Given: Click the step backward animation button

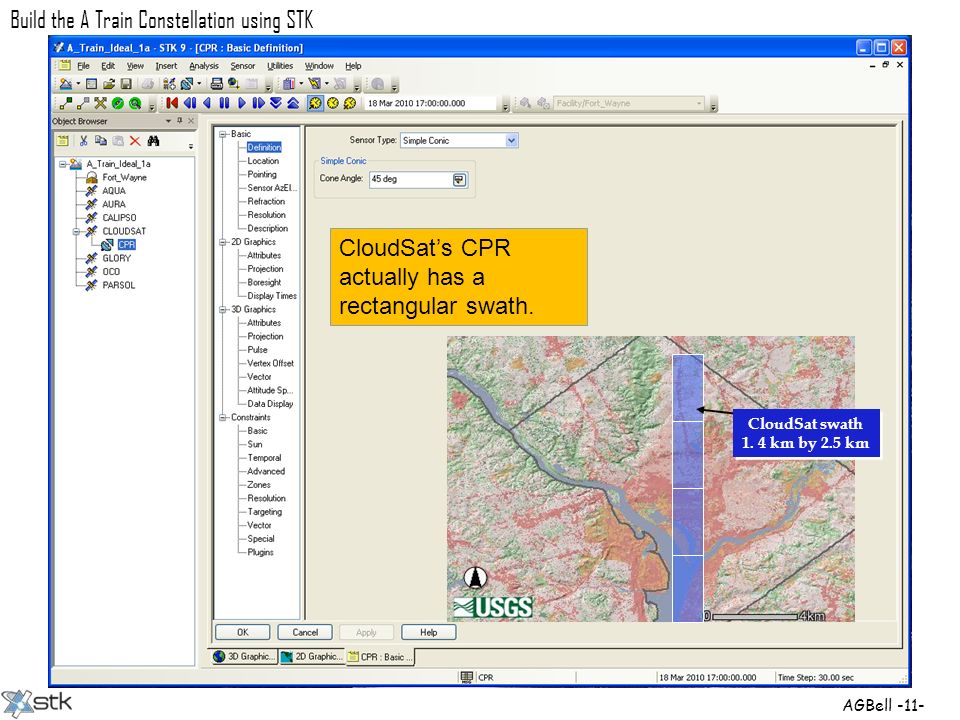Looking at the screenshot, I should (x=190, y=103).
